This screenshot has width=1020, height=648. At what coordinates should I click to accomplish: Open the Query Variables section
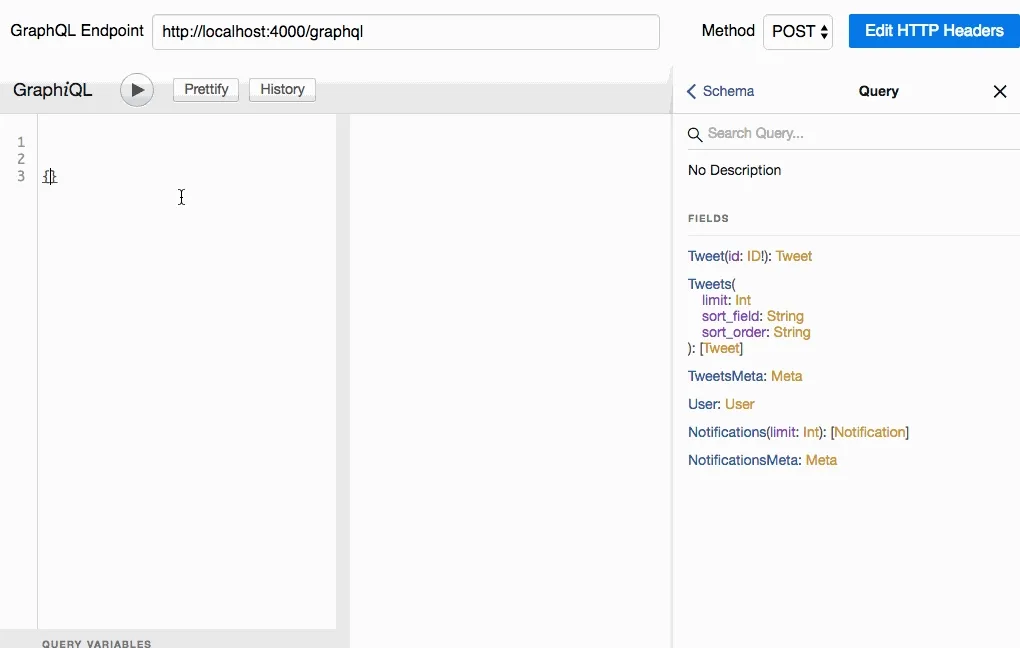(97, 643)
